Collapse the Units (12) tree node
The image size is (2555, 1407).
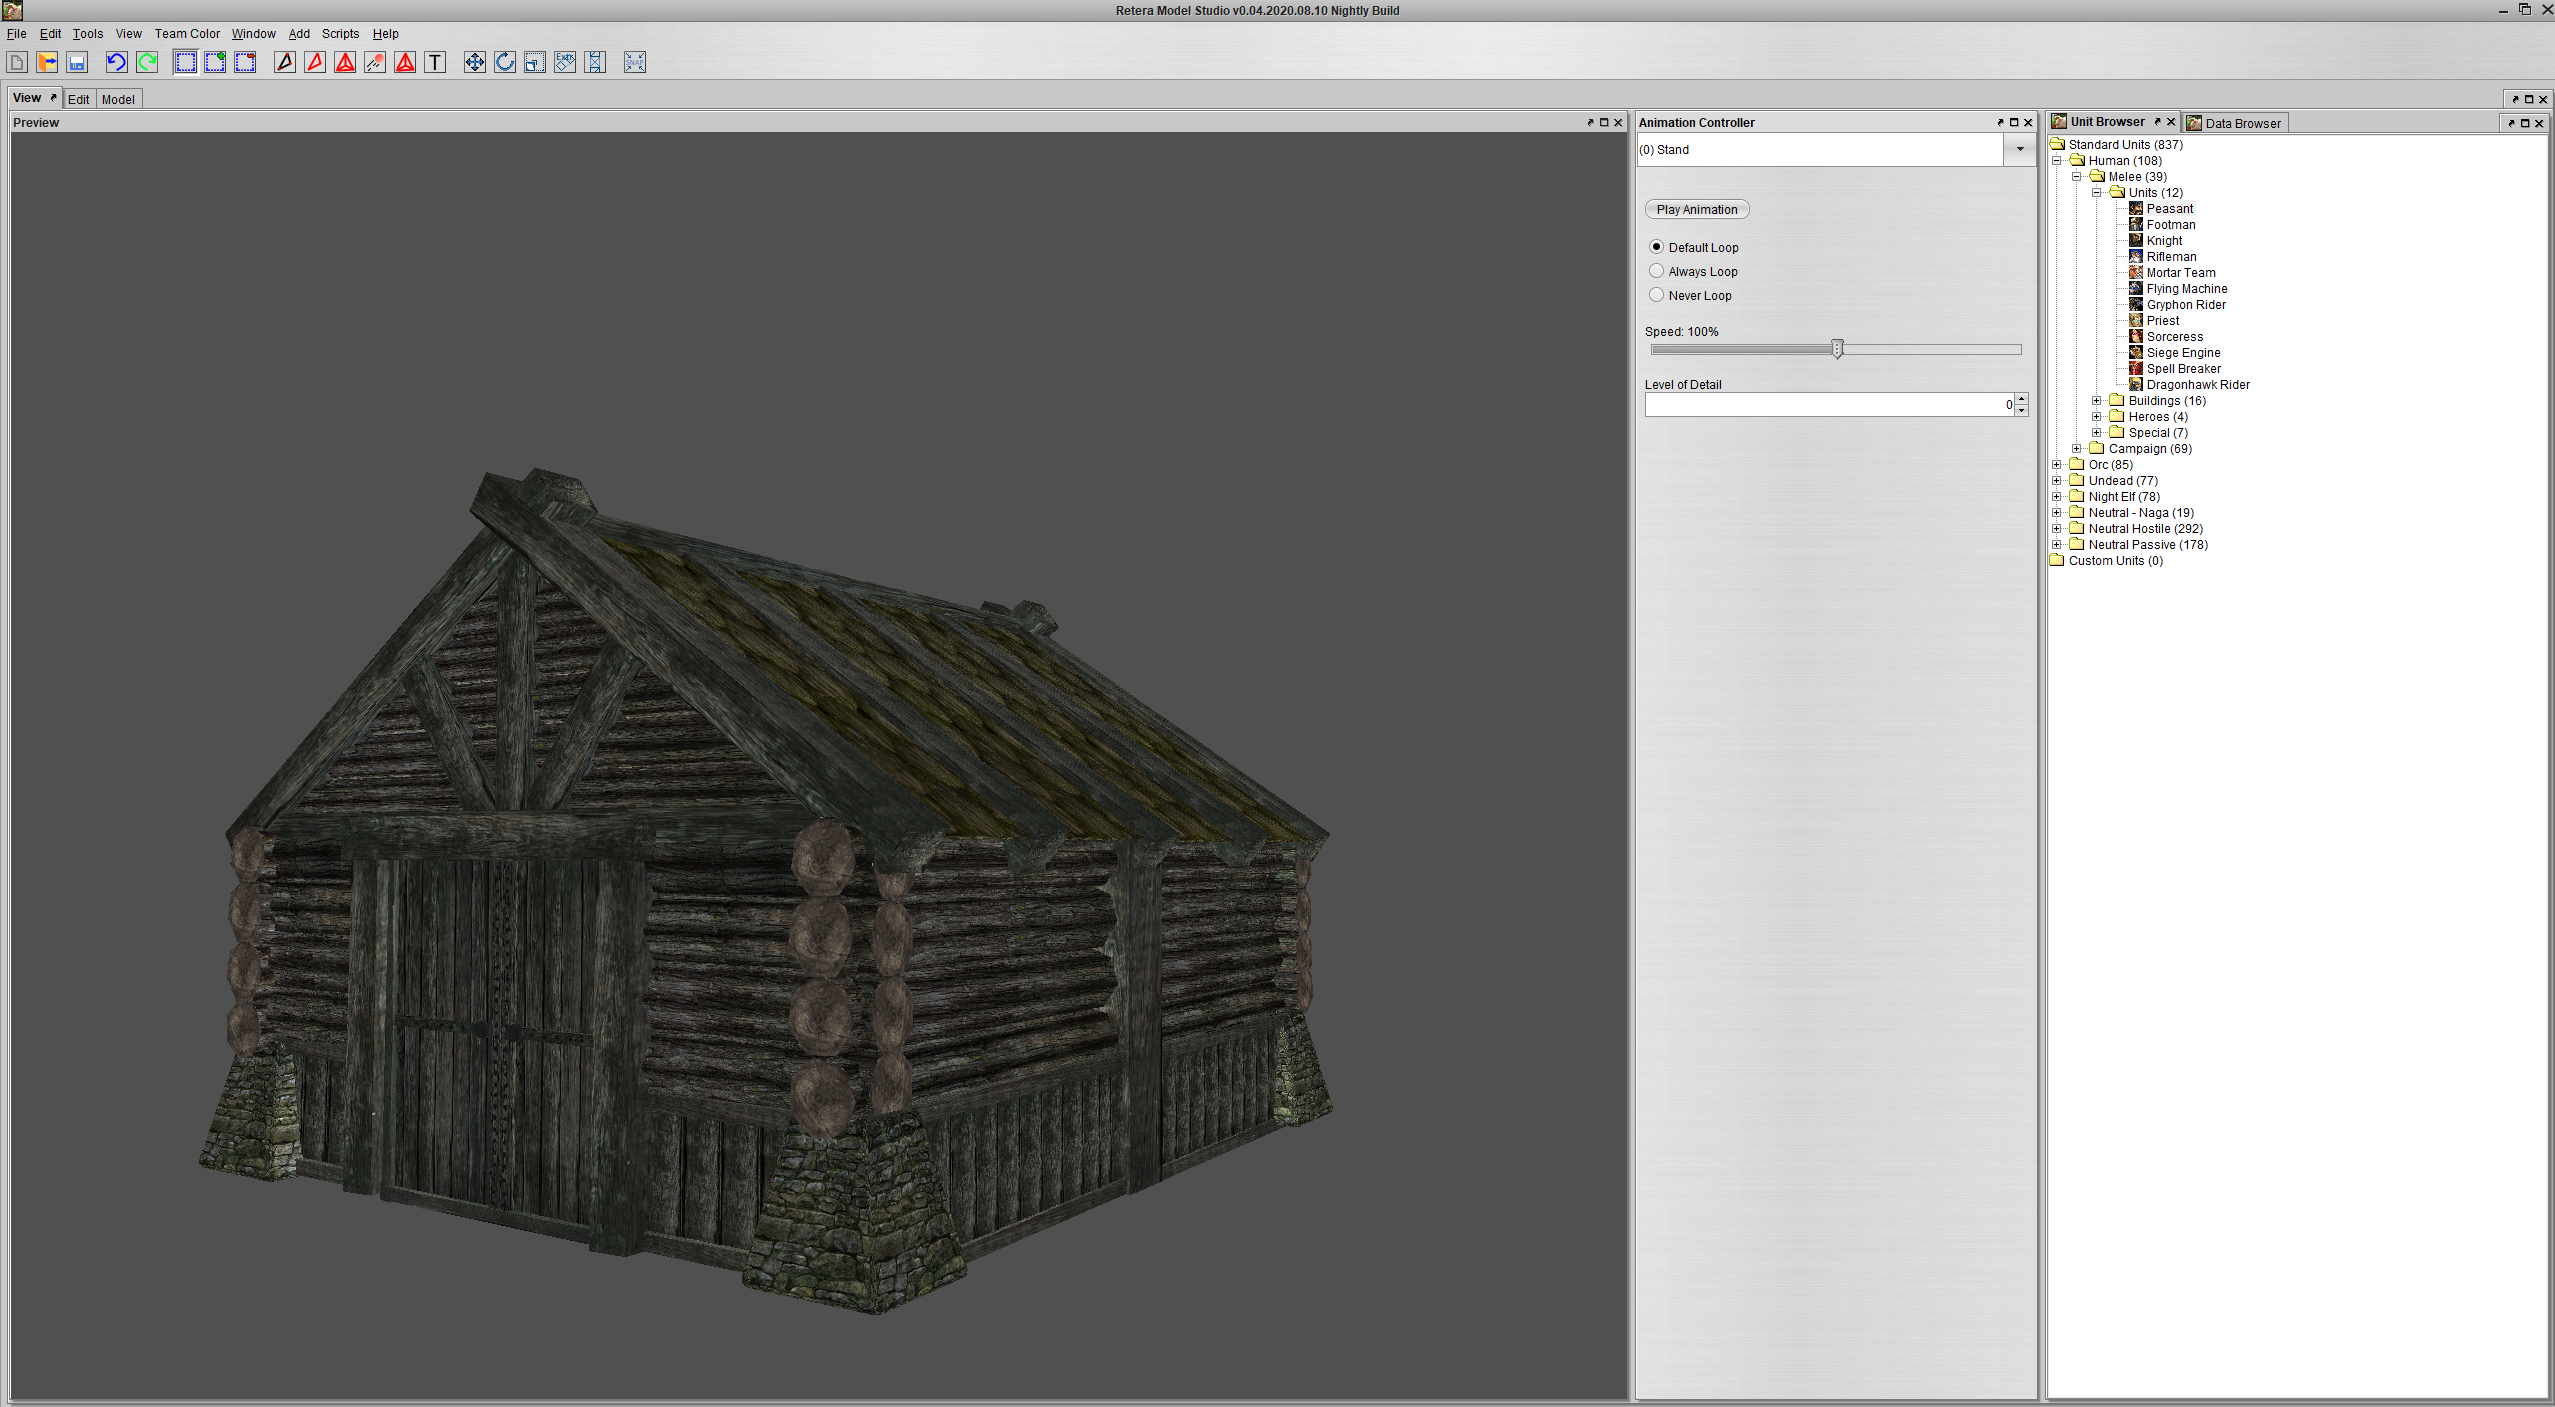click(2097, 193)
